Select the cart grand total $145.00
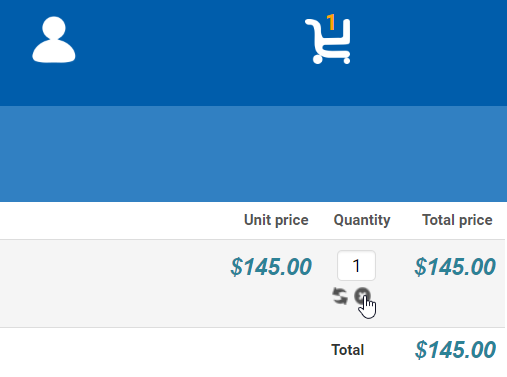Viewport: 507px width, 377px height. [455, 350]
